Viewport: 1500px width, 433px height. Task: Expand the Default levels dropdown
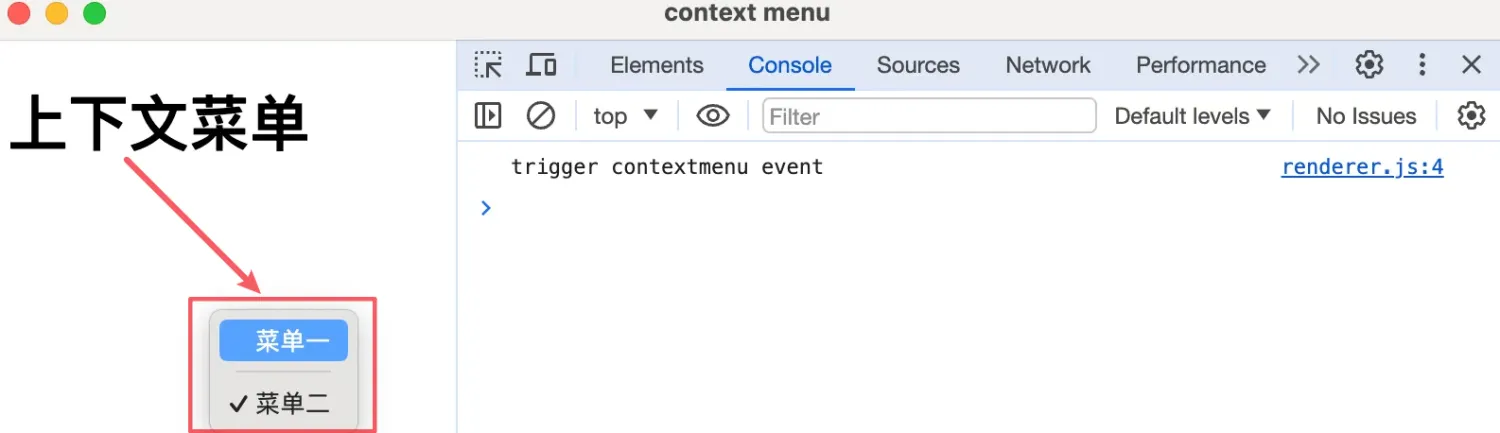point(1192,116)
